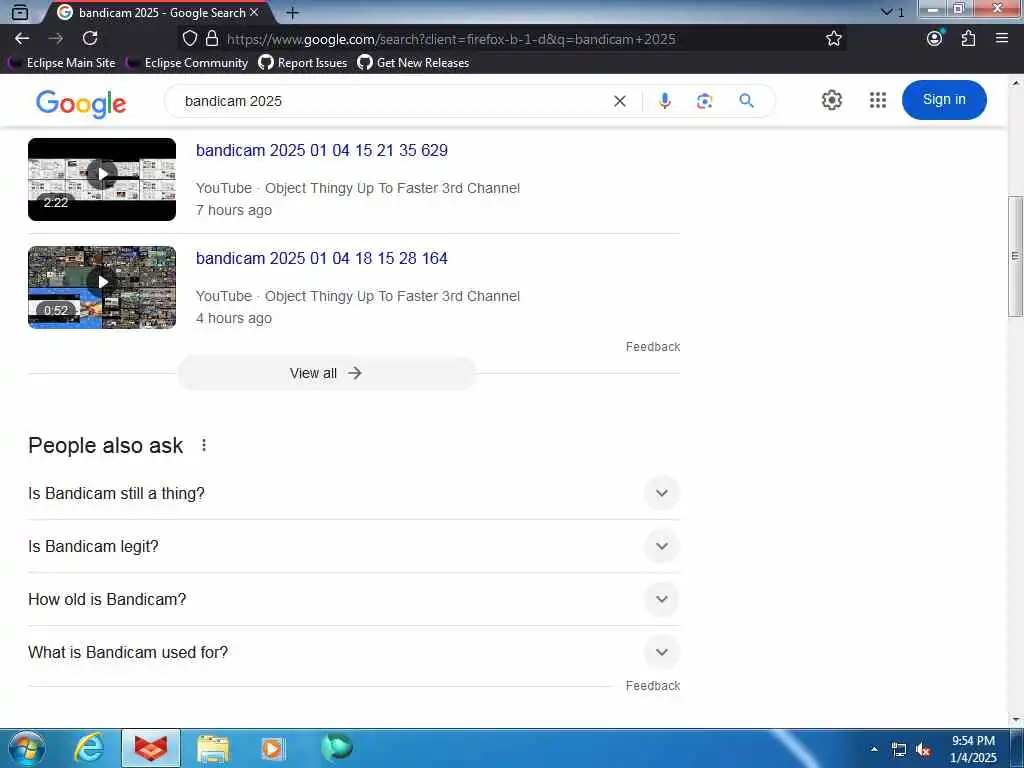Image resolution: width=1024 pixels, height=768 pixels.
Task: Edit the bandicam 2025 search field
Action: coord(392,101)
